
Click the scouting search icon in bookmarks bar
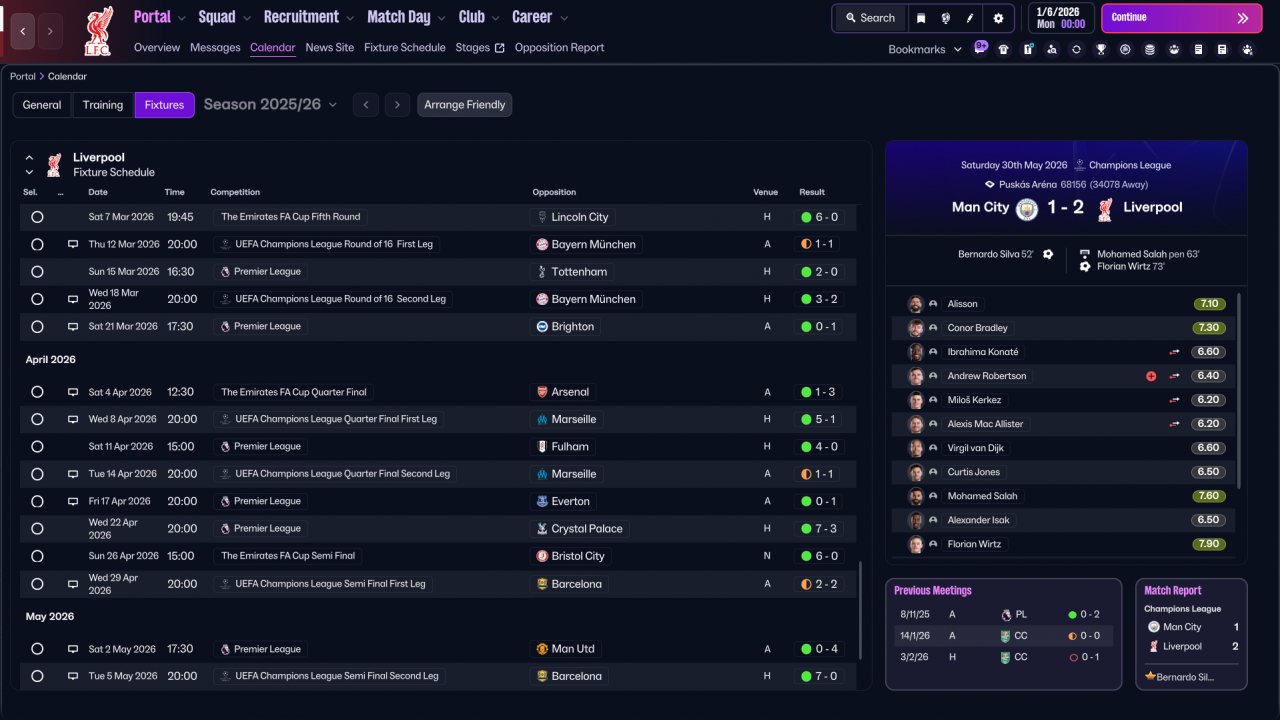[1052, 49]
